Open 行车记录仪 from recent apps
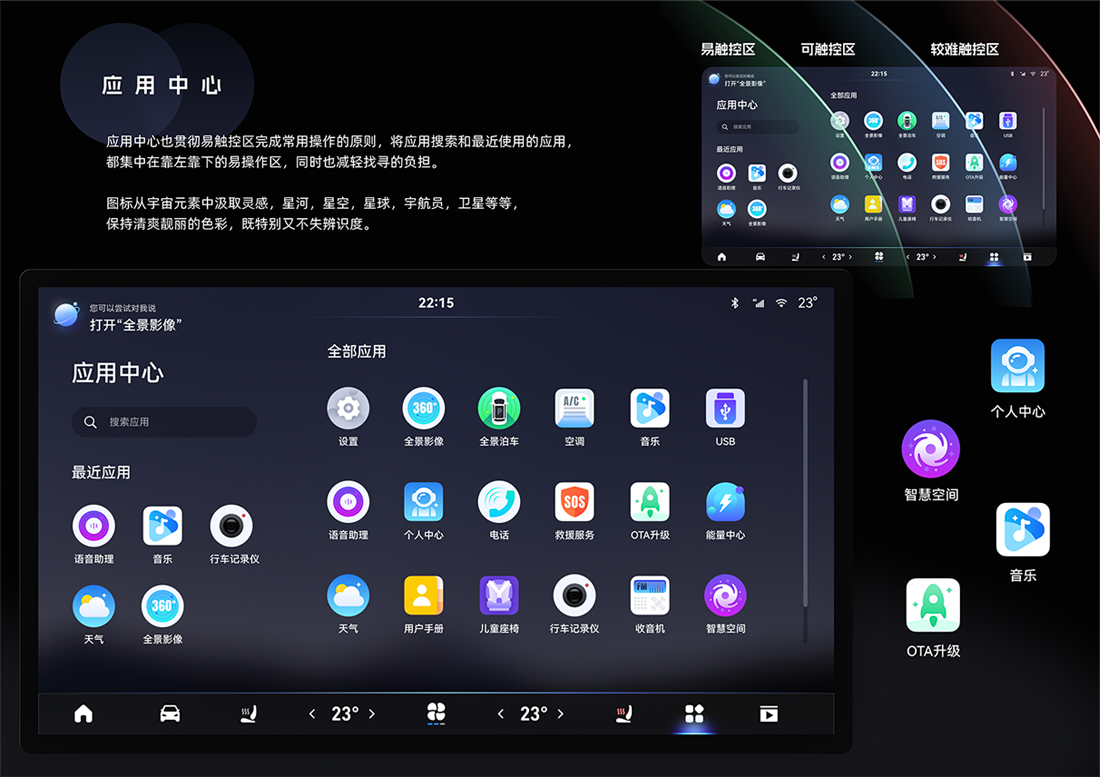The width and height of the screenshot is (1100, 777). [232, 525]
